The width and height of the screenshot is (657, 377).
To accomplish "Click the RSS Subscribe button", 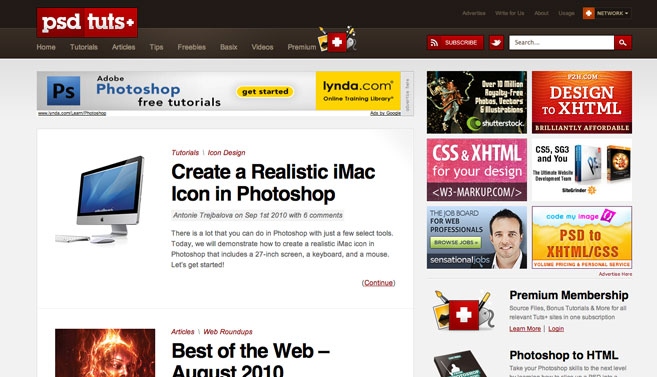I will [x=455, y=43].
